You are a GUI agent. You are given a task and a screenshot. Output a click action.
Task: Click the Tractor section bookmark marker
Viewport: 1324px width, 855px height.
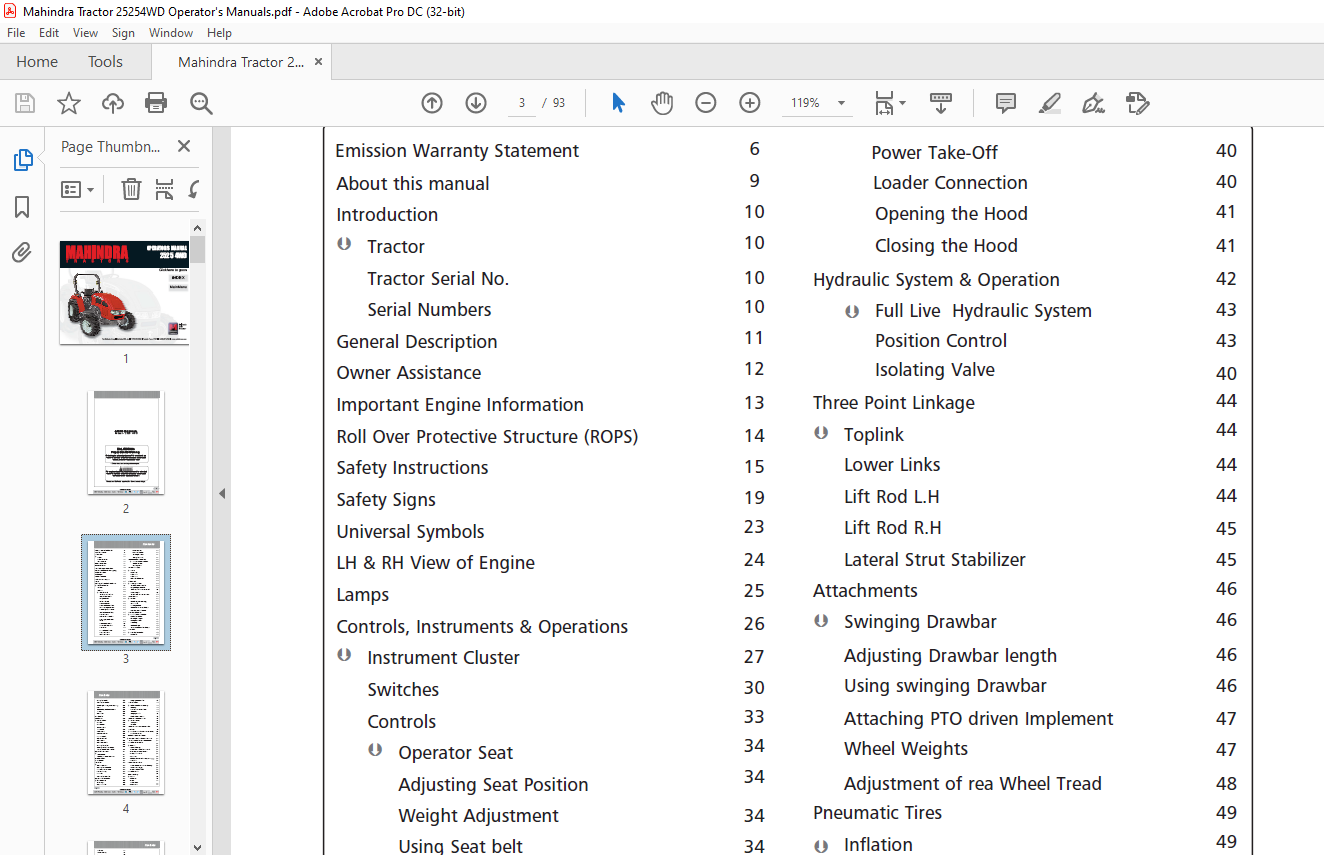[x=344, y=244]
